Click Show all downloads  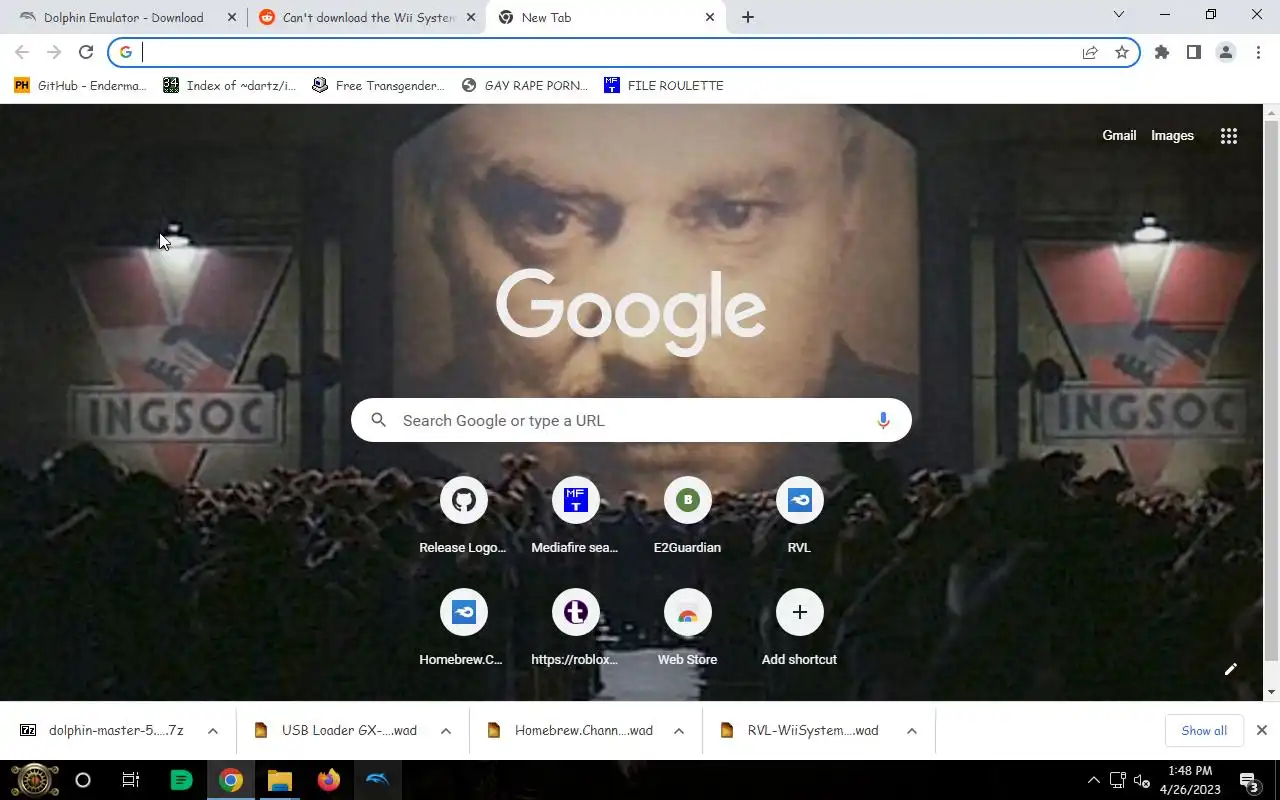click(x=1204, y=731)
